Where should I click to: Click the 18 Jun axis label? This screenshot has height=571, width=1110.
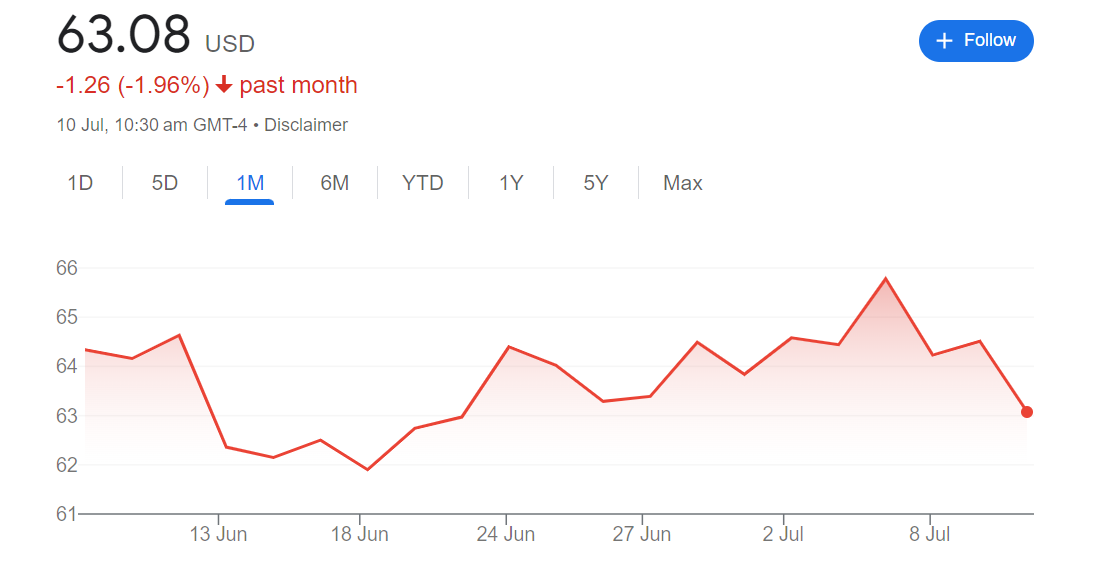tap(360, 535)
